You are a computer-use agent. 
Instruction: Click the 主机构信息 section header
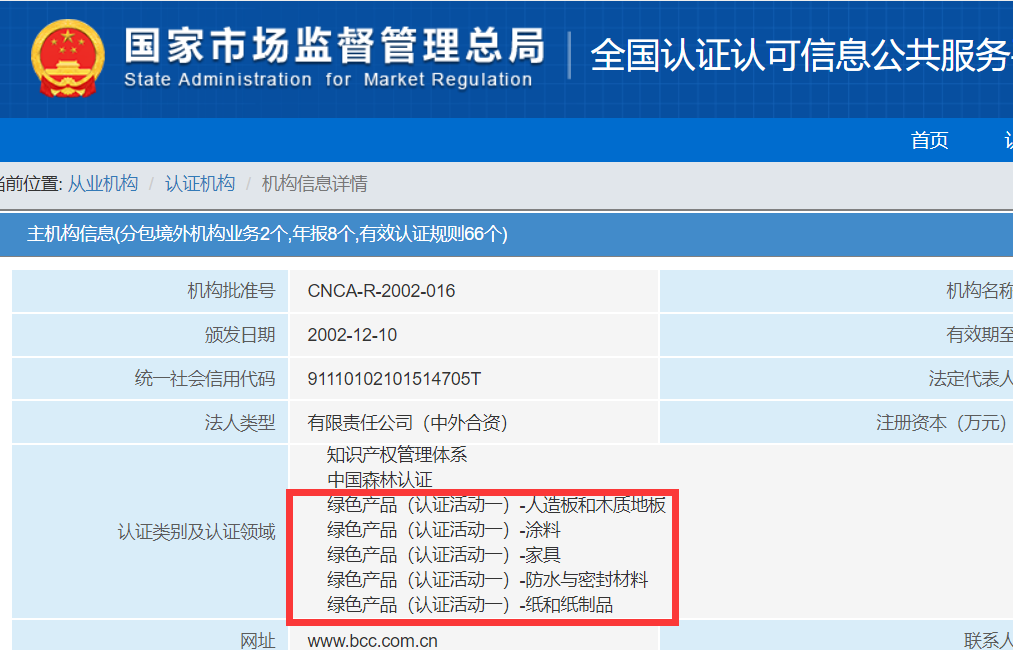pos(267,234)
